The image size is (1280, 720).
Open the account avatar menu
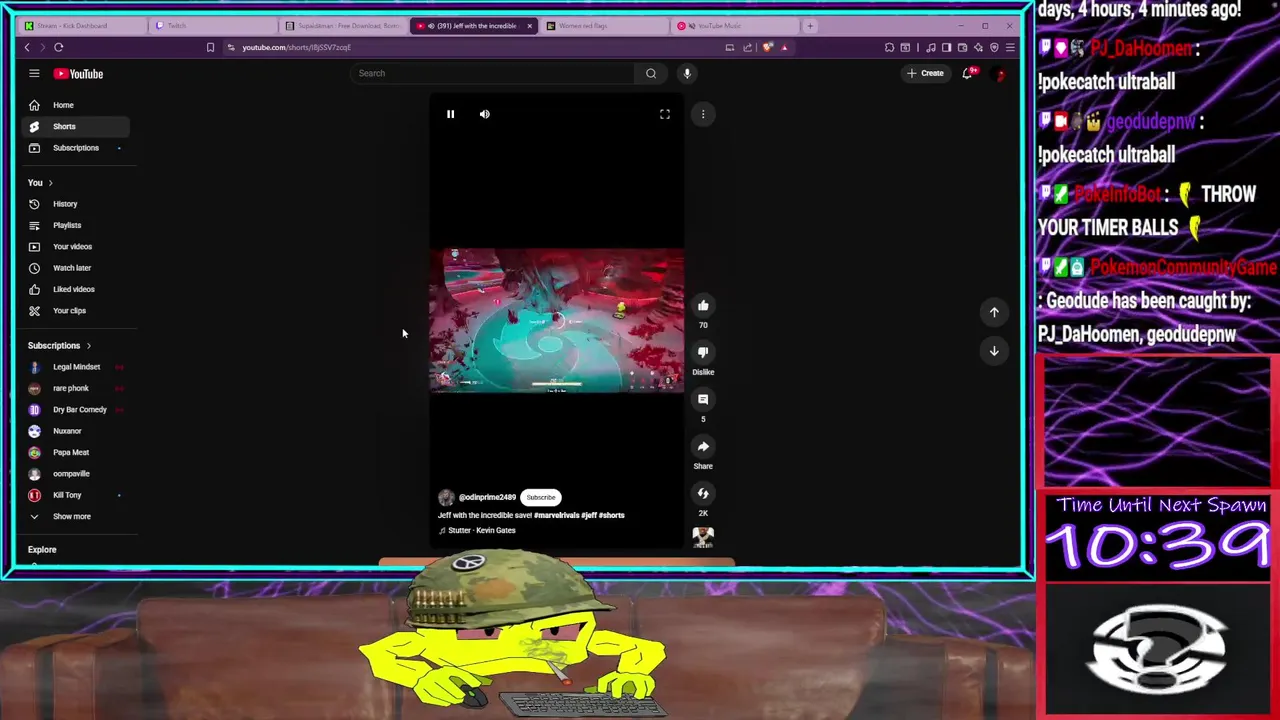[x=999, y=73]
